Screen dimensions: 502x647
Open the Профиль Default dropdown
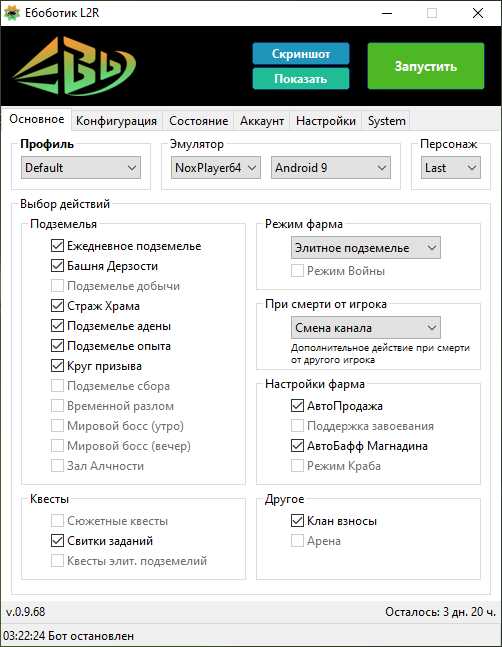click(81, 168)
